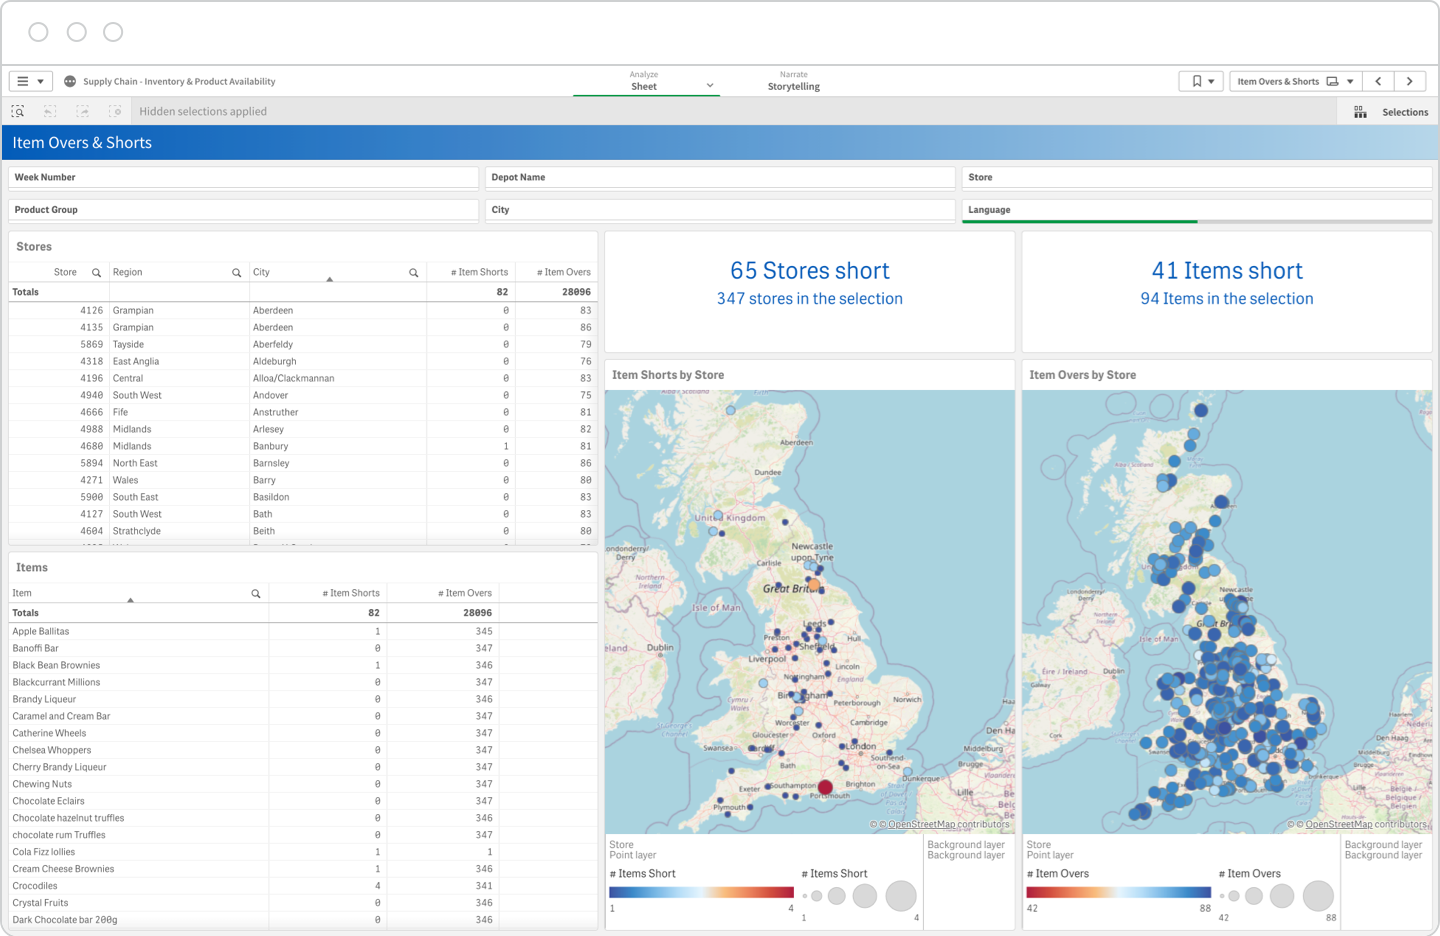The height and width of the screenshot is (936, 1440).
Task: Open the Analyze Sheet tab
Action: [644, 81]
